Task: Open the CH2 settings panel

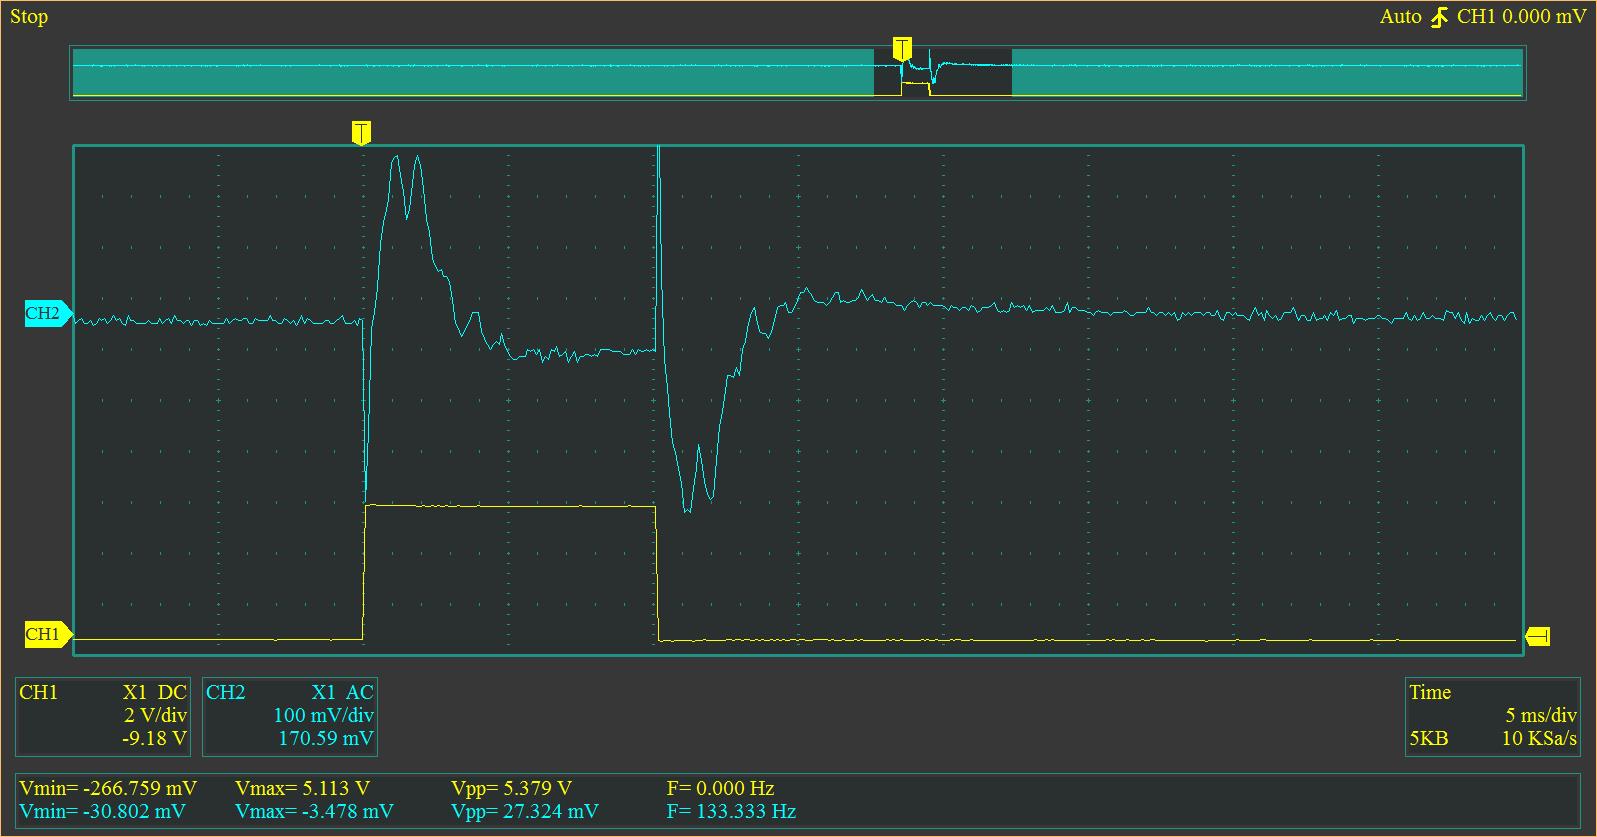Action: click(x=290, y=716)
